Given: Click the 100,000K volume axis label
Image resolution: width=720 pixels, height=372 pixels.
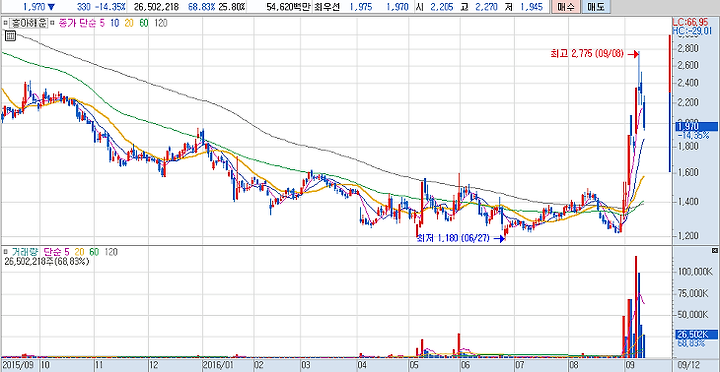Looking at the screenshot, I should click(695, 271).
